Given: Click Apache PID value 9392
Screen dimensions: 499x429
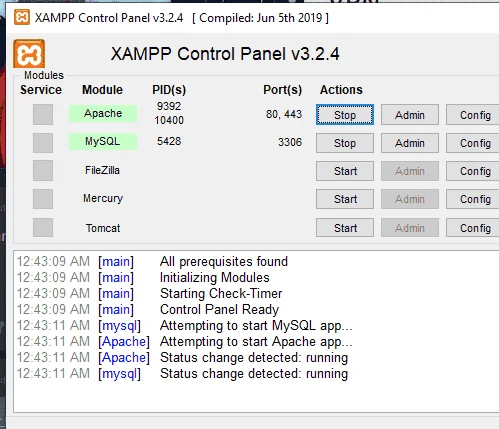Looking at the screenshot, I should pyautogui.click(x=169, y=106).
